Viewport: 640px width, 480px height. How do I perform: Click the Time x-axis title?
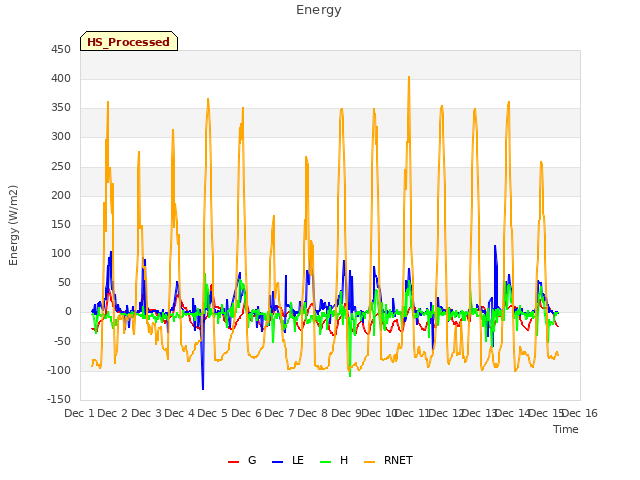click(x=565, y=429)
